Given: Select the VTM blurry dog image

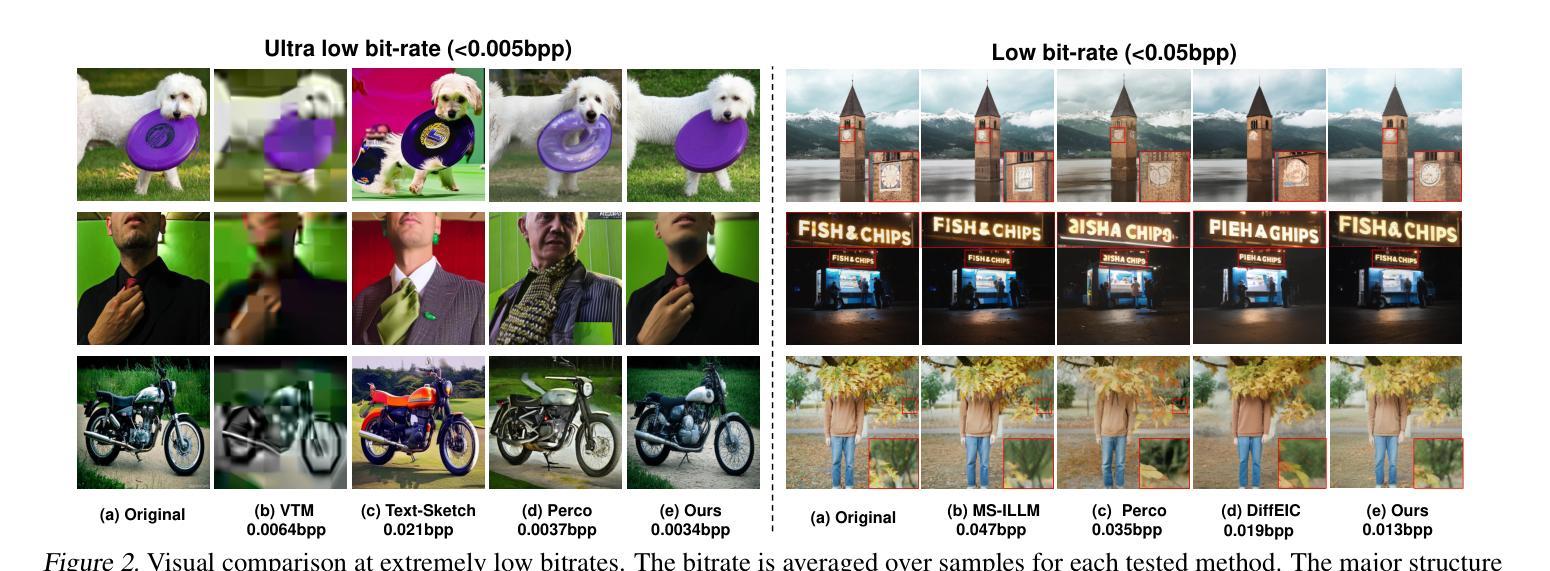Looking at the screenshot, I should [280, 135].
